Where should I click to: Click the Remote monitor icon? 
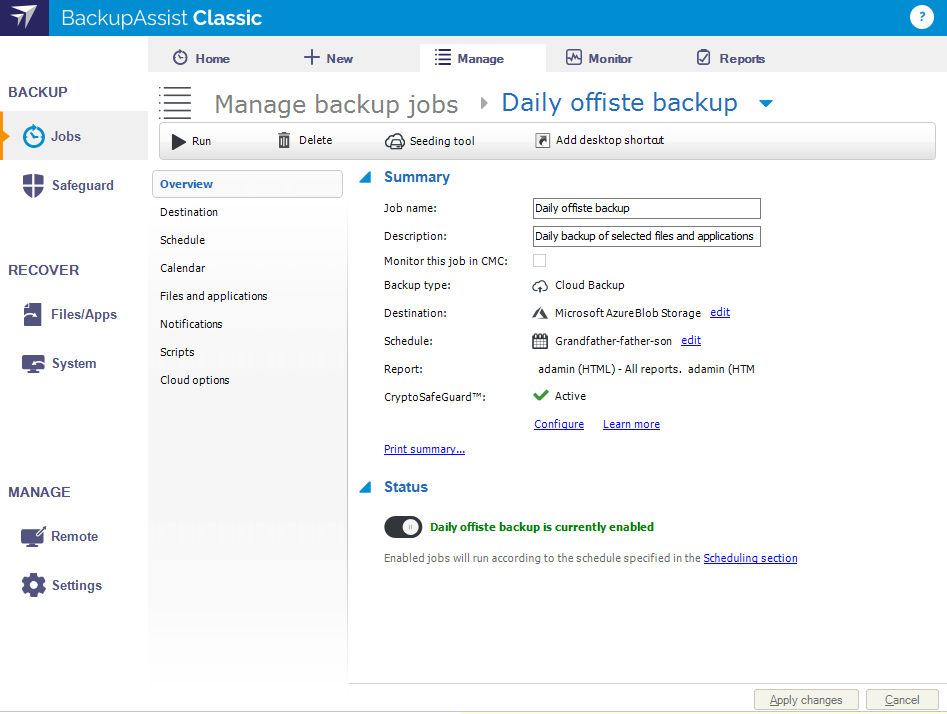point(33,536)
